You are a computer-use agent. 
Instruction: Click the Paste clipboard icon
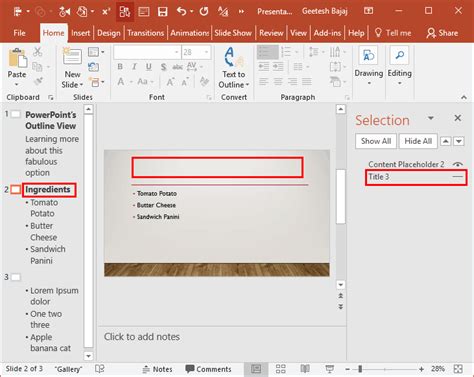[x=17, y=58]
